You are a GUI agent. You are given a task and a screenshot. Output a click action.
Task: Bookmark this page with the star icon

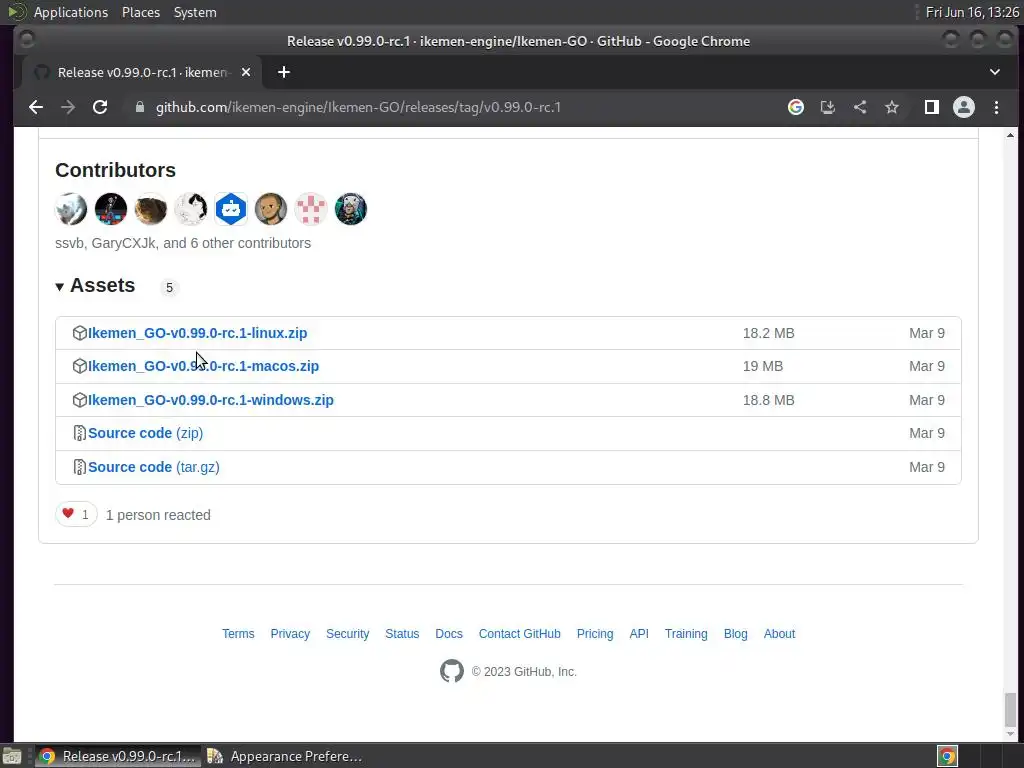click(x=892, y=107)
